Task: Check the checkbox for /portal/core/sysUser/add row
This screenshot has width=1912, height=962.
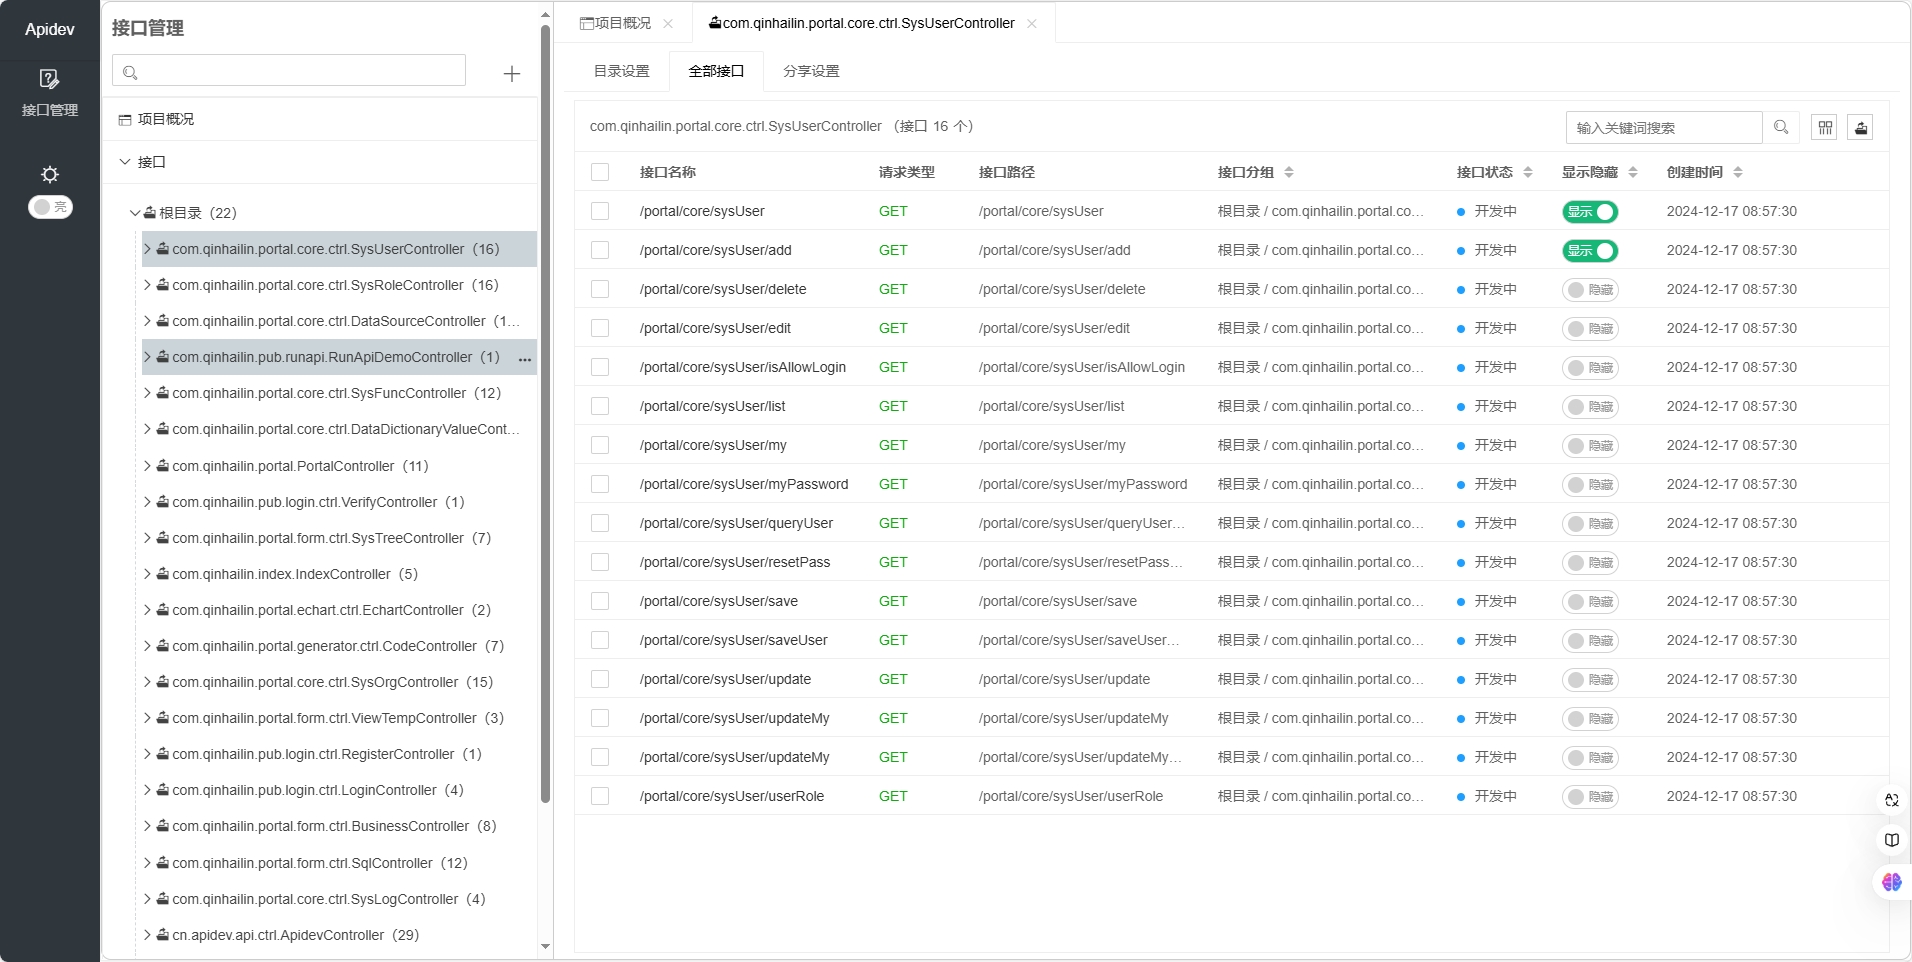Action: click(x=600, y=250)
